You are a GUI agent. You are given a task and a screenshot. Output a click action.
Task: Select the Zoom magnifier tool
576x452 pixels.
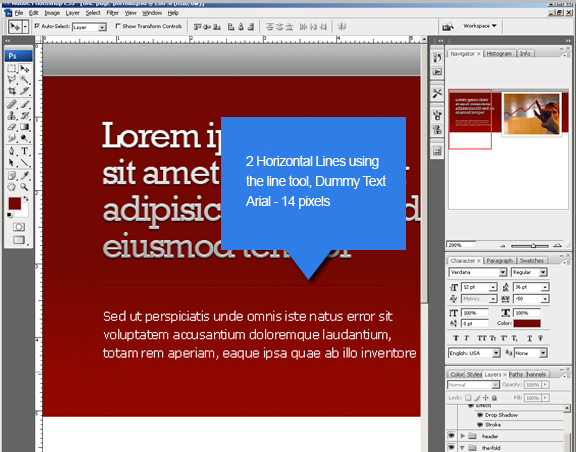click(x=25, y=187)
